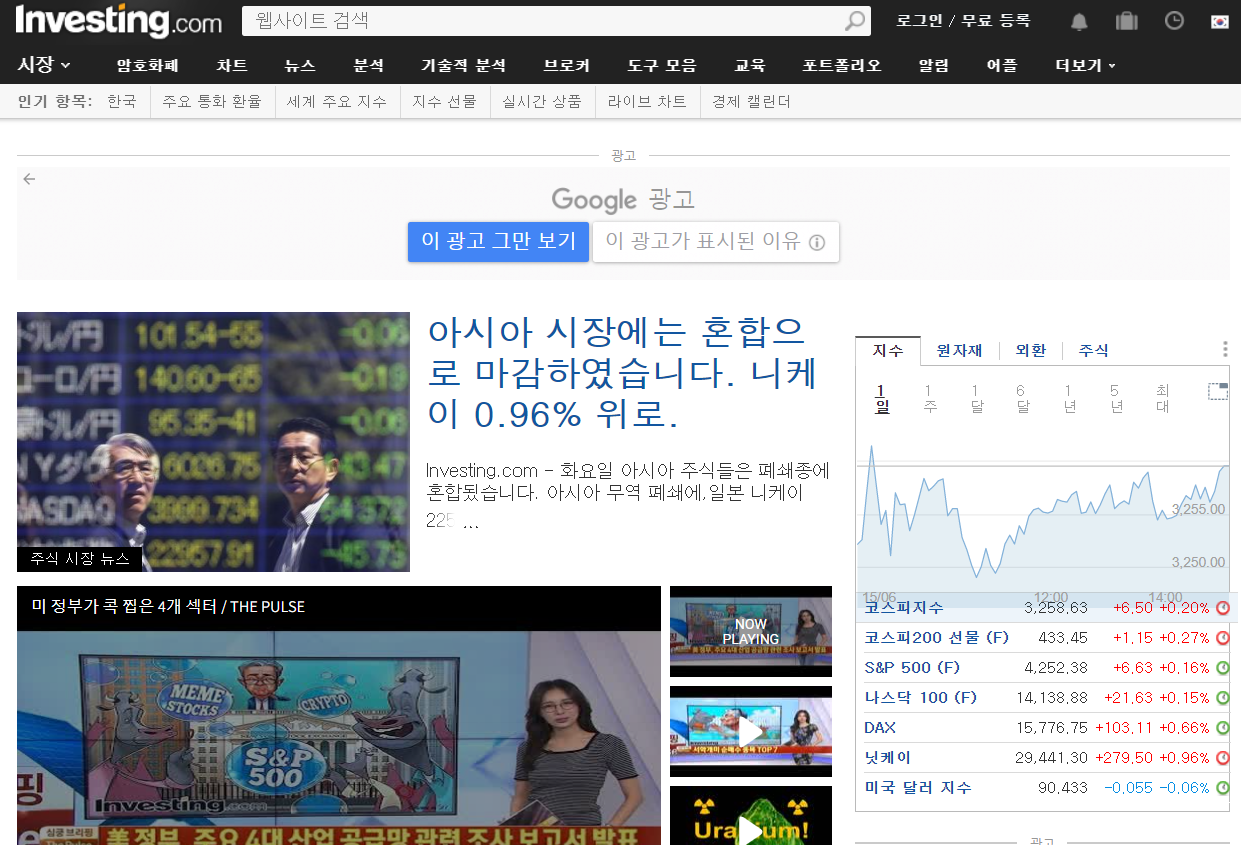This screenshot has width=1241, height=845.
Task: Open the 기술적 분석 menu
Action: (463, 66)
